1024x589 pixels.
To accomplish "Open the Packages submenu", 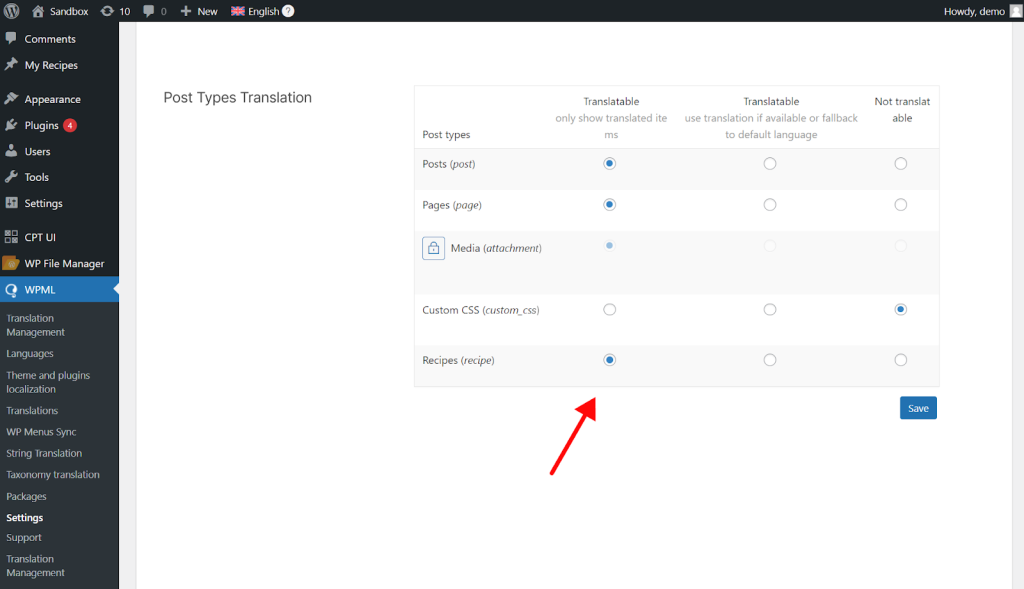I will pos(26,496).
